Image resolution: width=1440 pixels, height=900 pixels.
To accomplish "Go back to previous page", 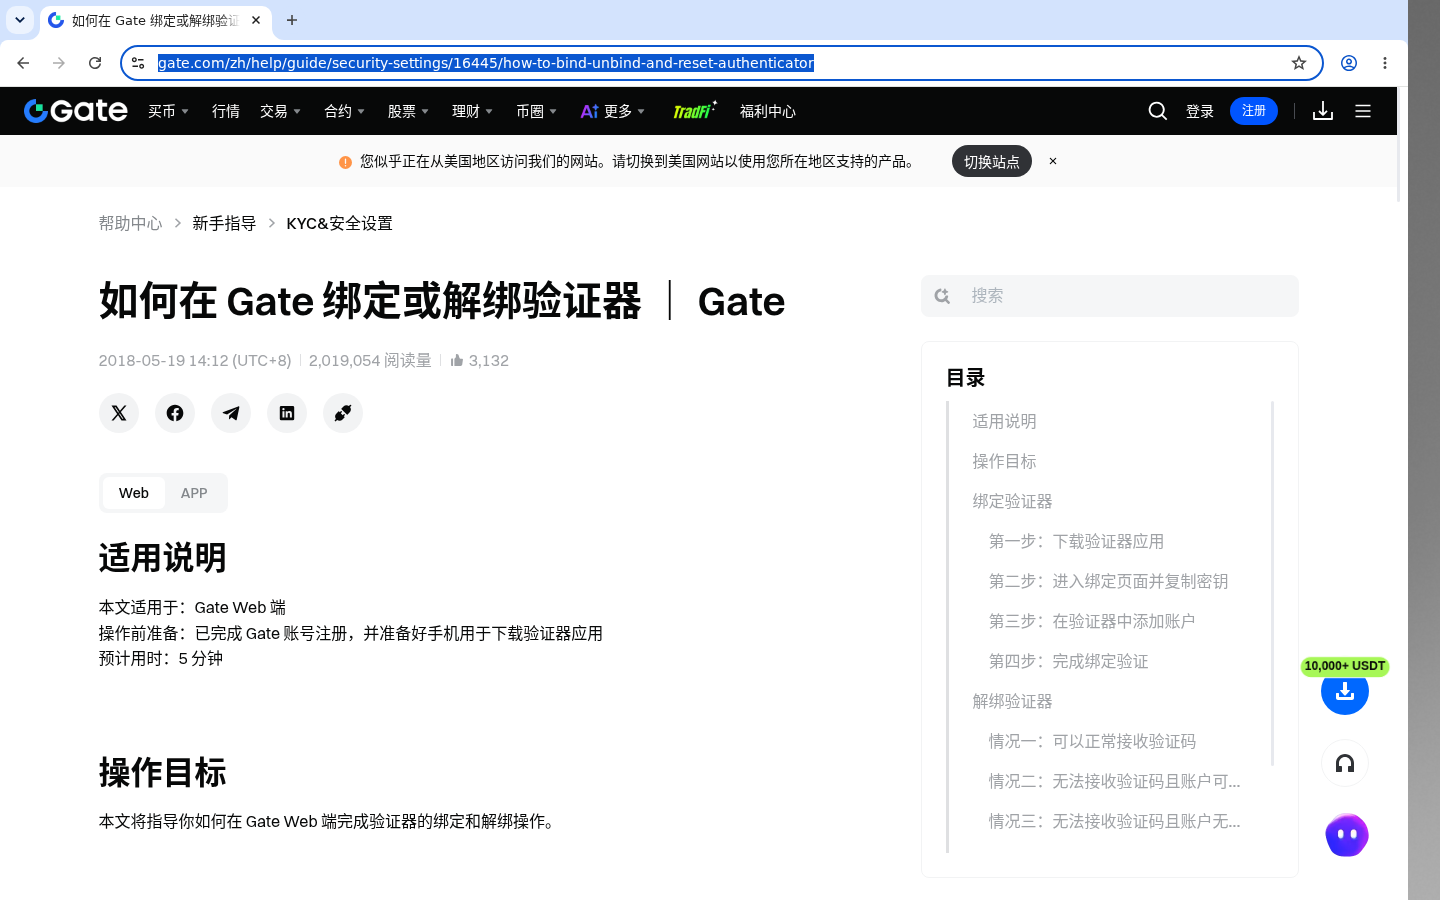I will click(23, 63).
